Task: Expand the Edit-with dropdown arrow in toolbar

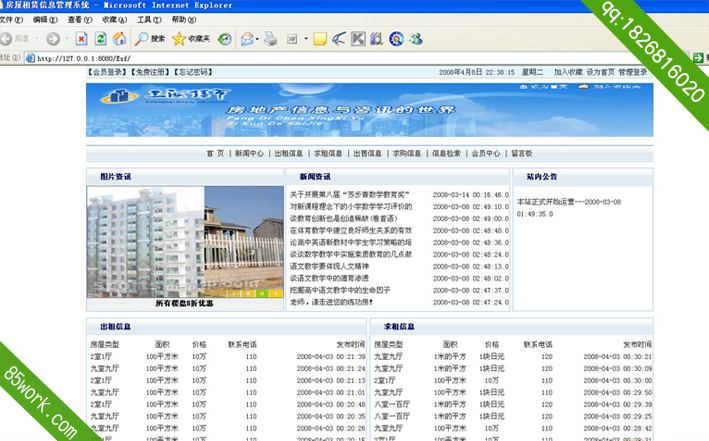Action: click(304, 39)
